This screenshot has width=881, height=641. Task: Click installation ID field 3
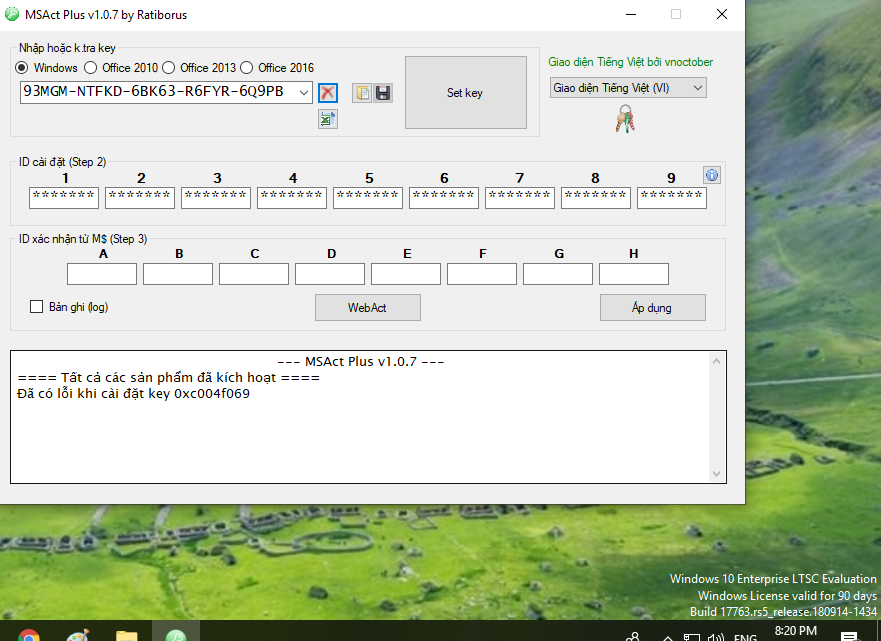[x=216, y=198]
